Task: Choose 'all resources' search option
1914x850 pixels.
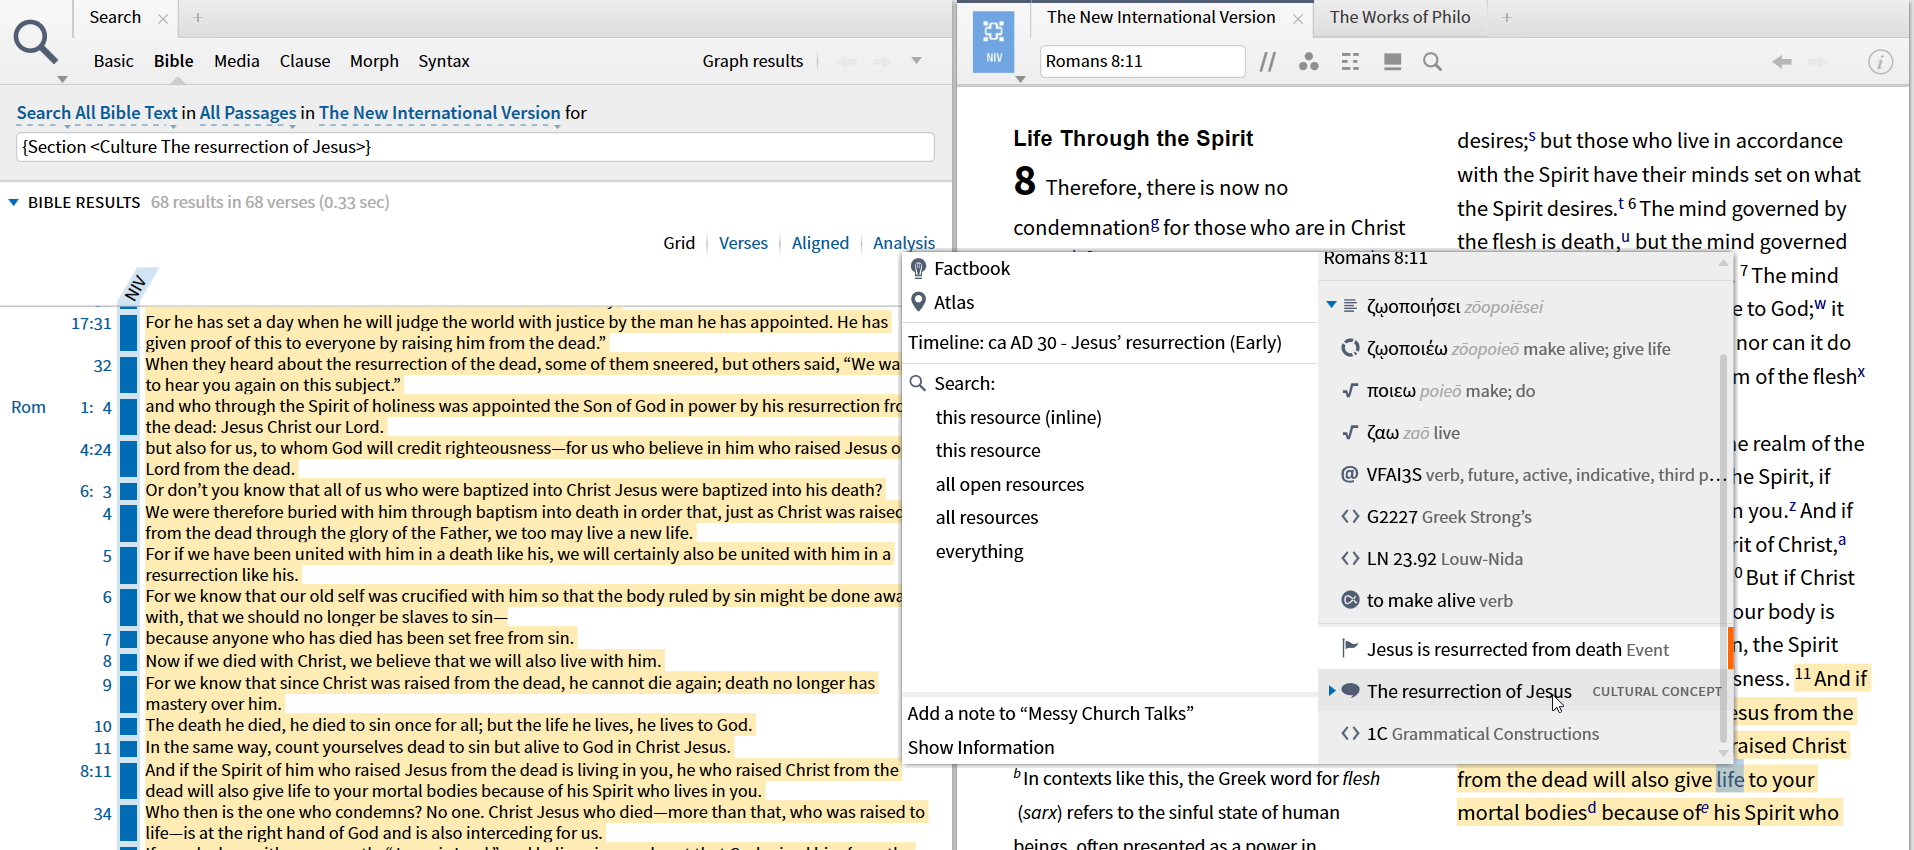Action: 987,517
